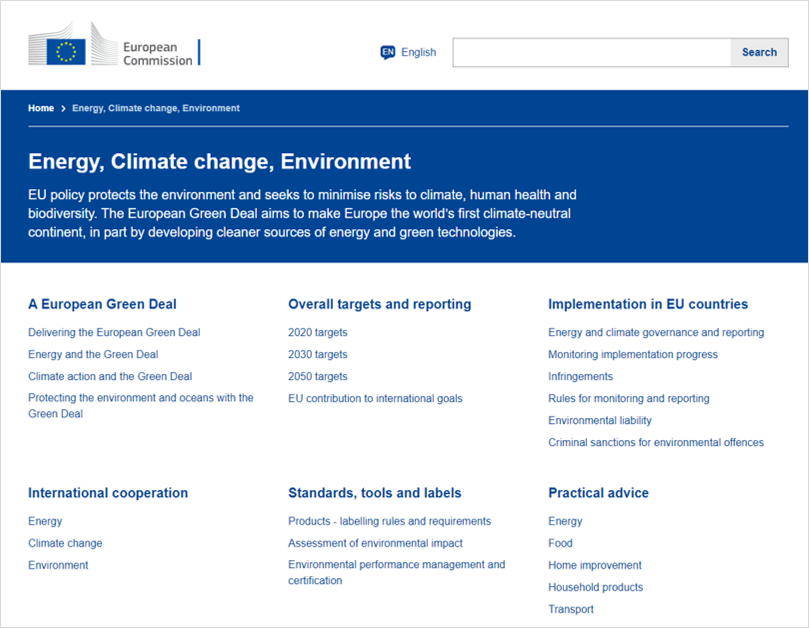Viewport: 809px width, 628px height.
Task: Open Monitoring implementation progress link
Action: pyautogui.click(x=633, y=355)
